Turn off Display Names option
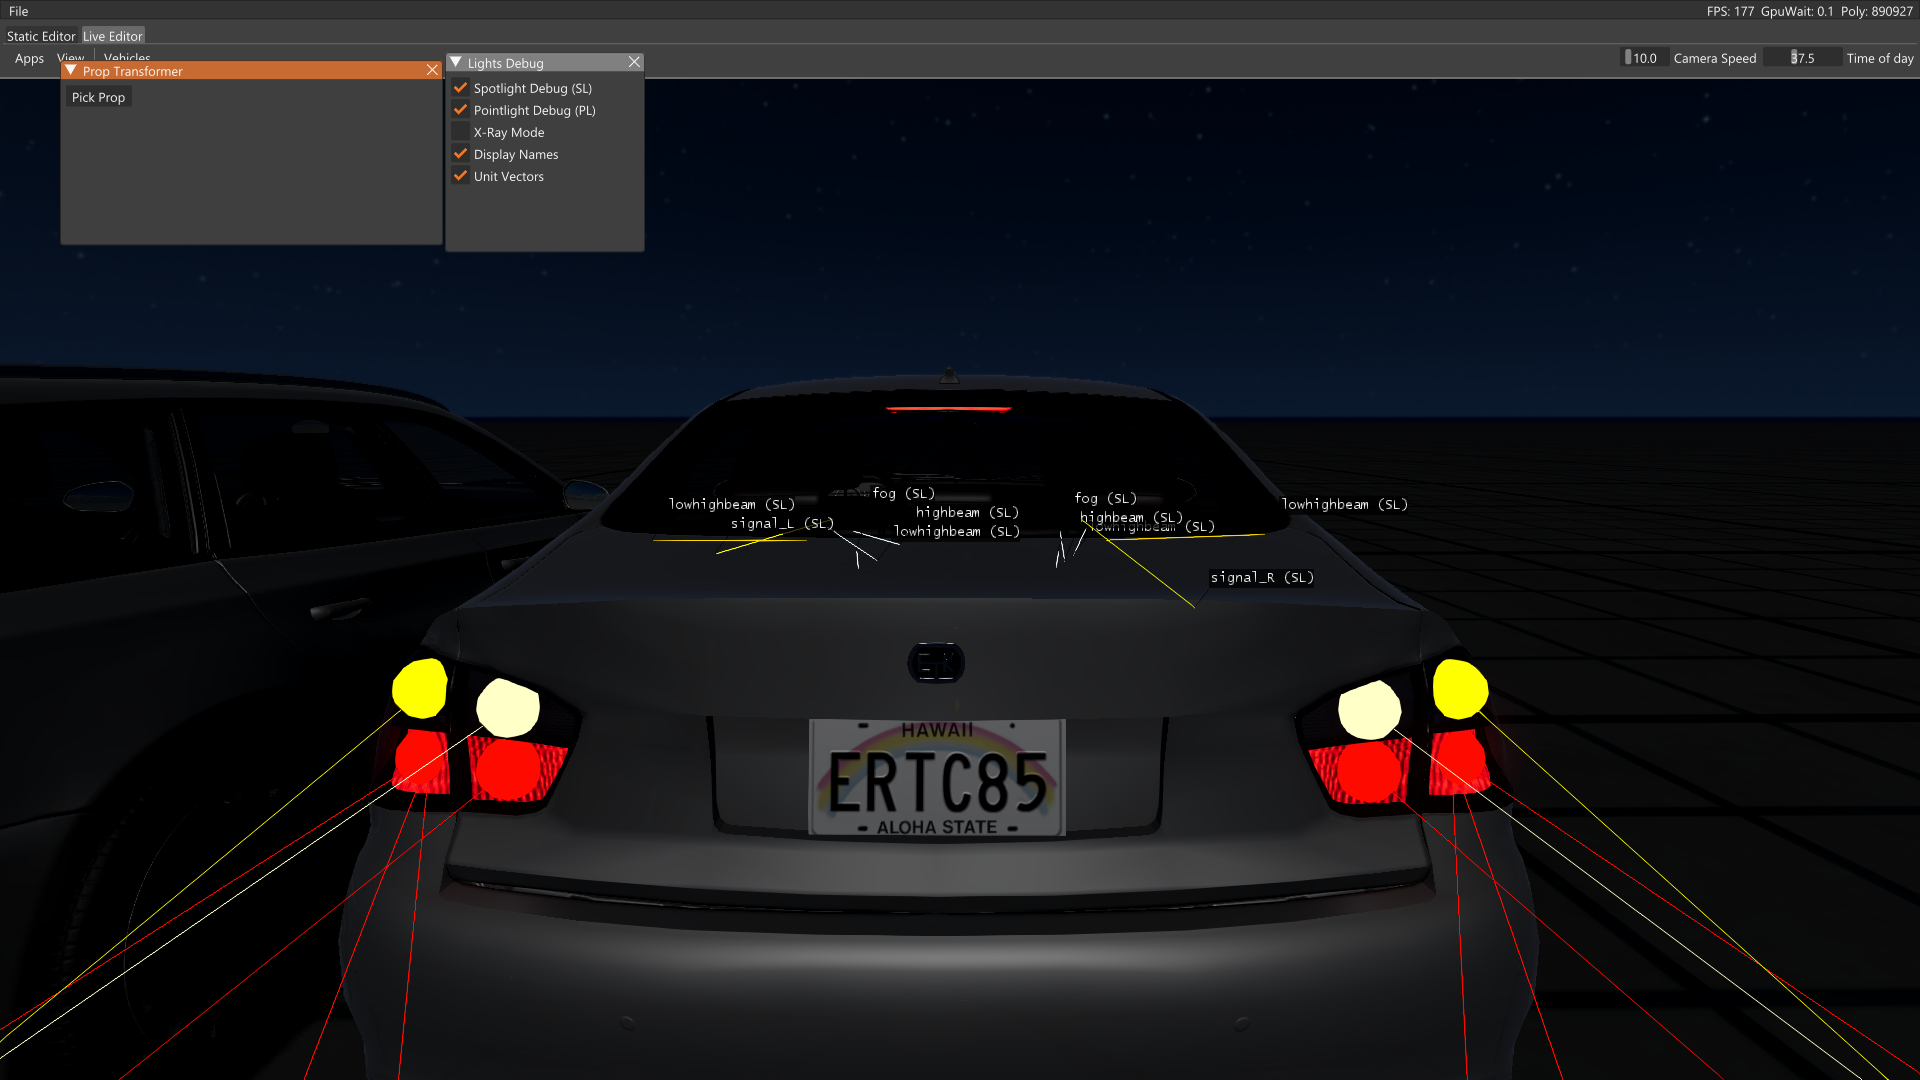The width and height of the screenshot is (1920, 1080). coord(461,154)
